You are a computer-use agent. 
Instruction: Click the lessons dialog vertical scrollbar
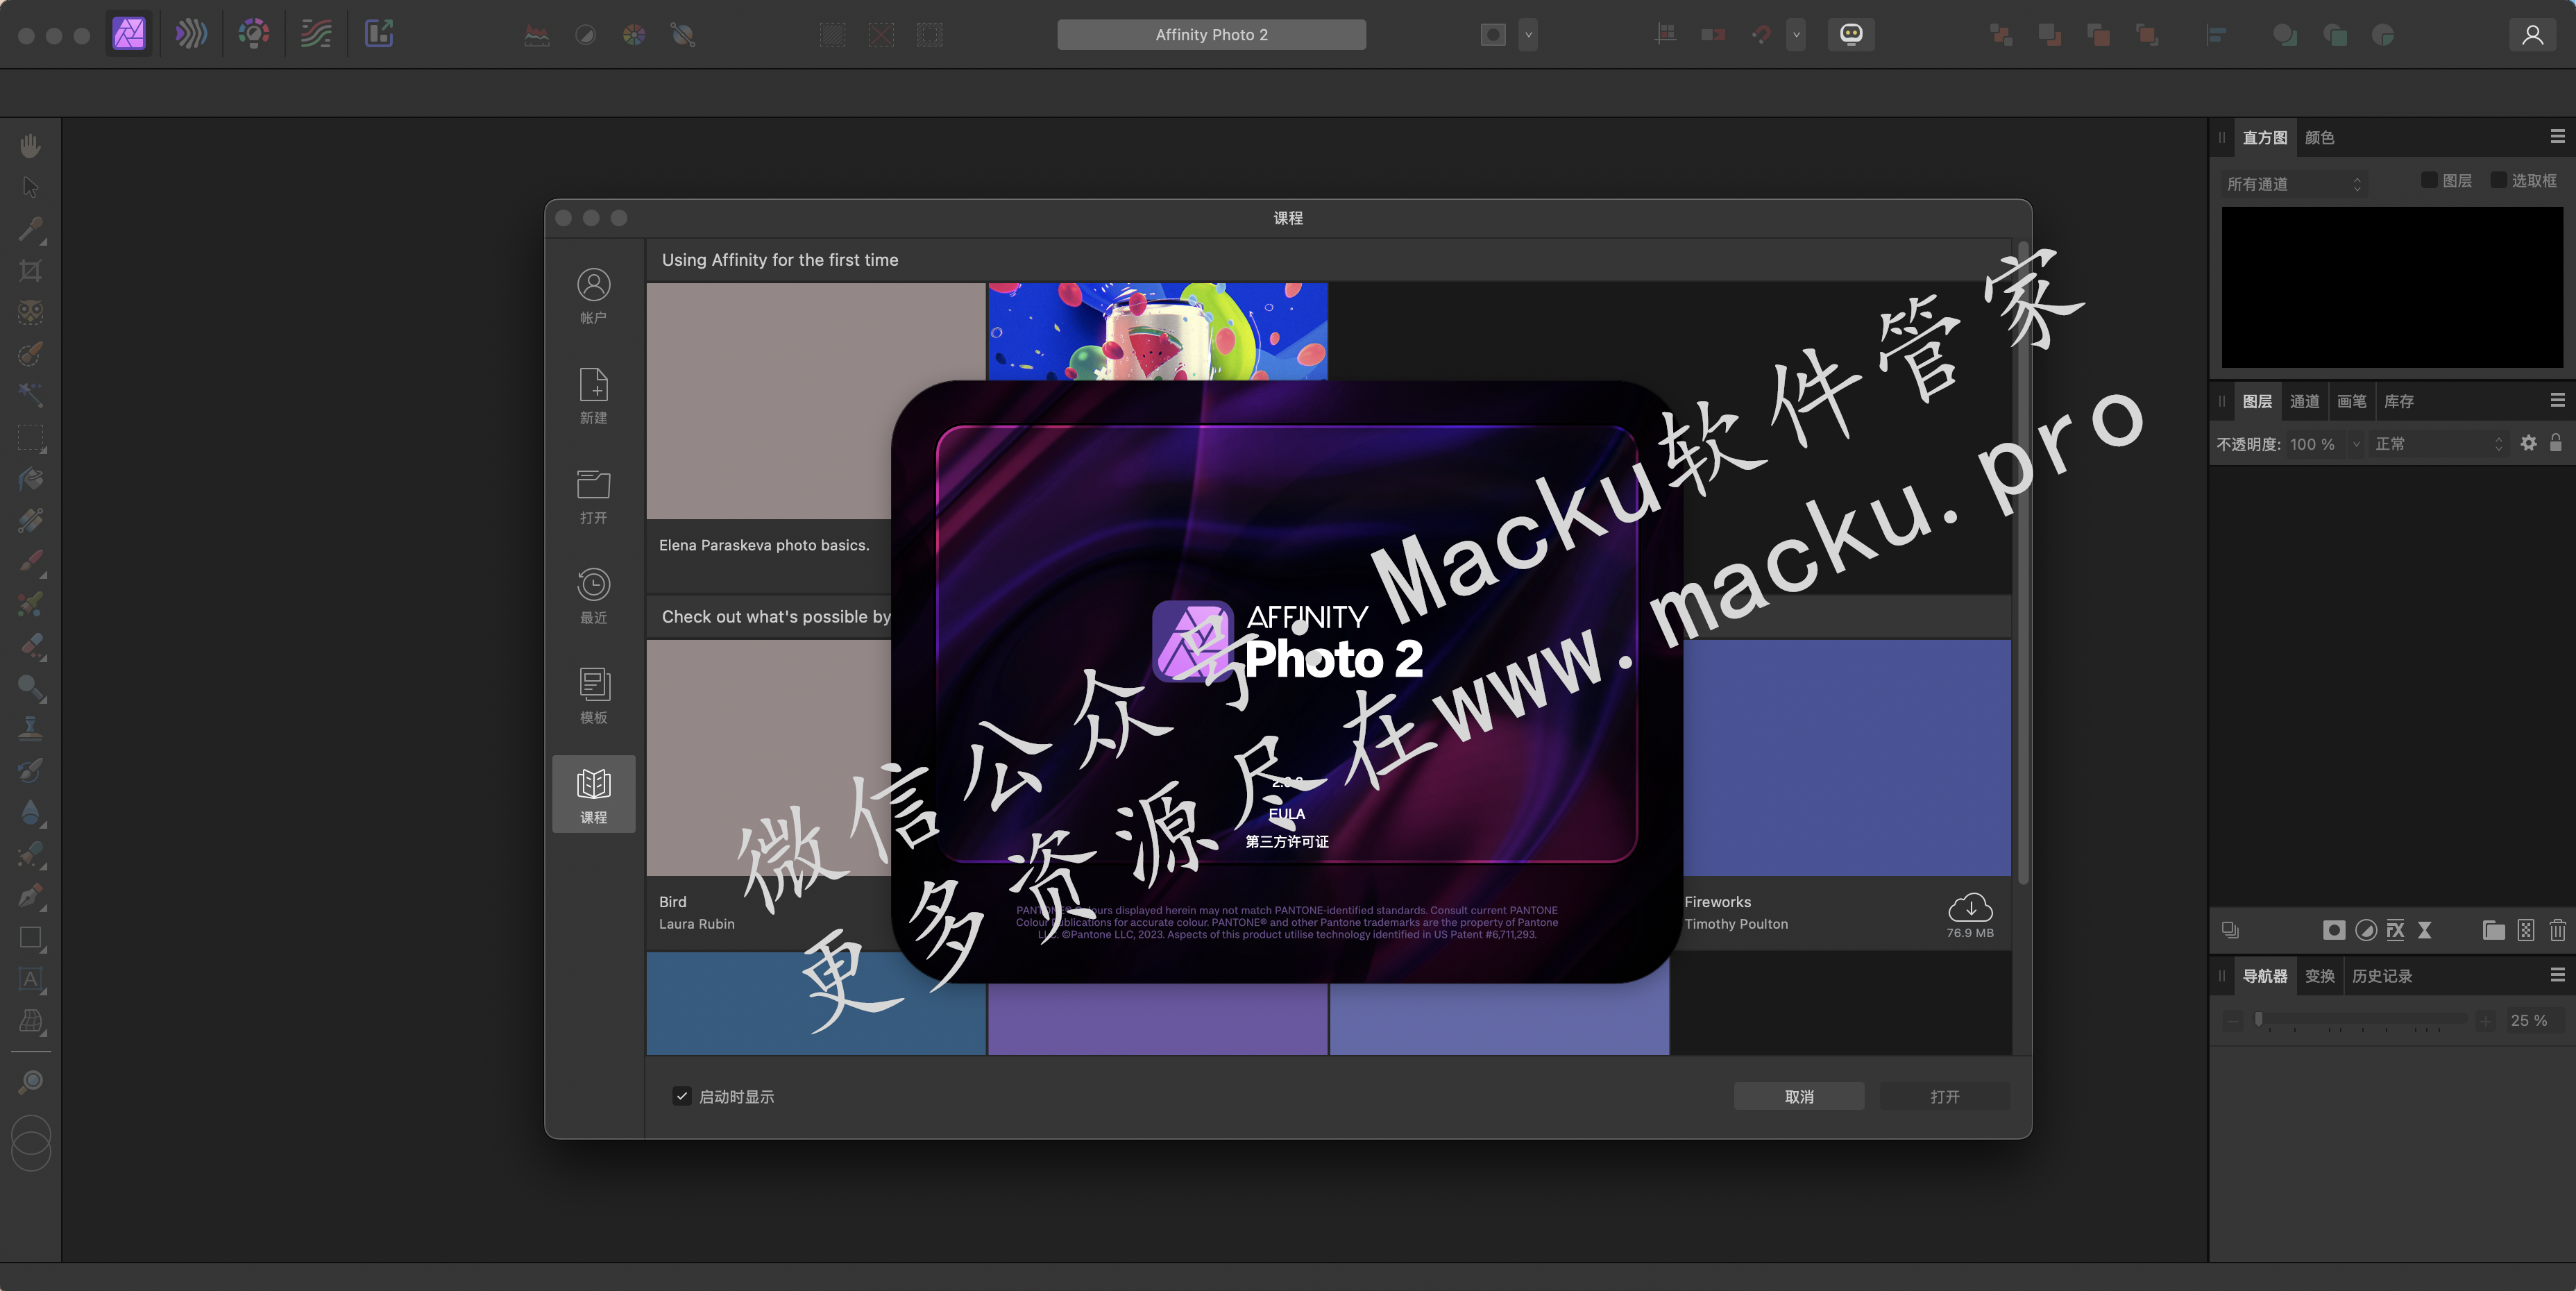(x=2023, y=562)
